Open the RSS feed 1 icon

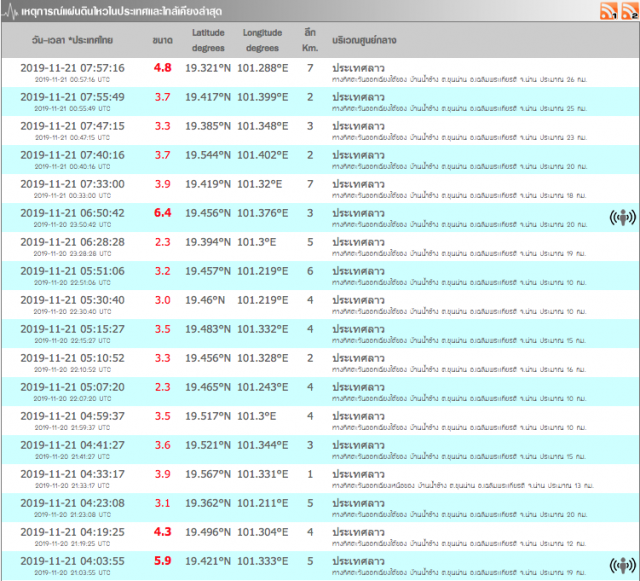[x=608, y=11]
